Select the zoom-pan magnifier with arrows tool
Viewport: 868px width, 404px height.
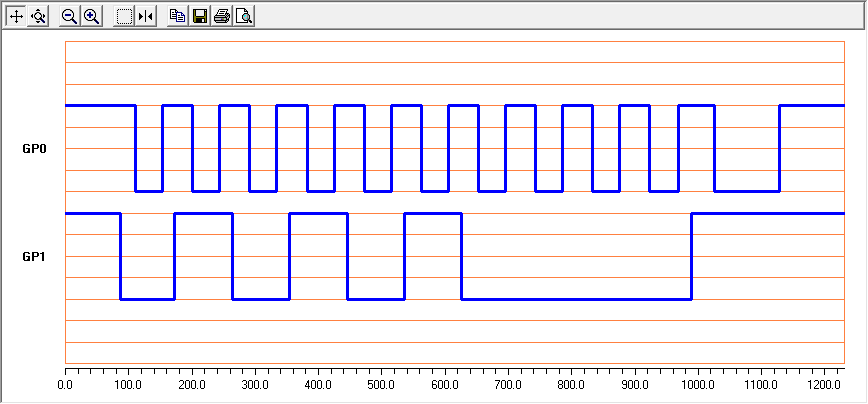(x=38, y=16)
